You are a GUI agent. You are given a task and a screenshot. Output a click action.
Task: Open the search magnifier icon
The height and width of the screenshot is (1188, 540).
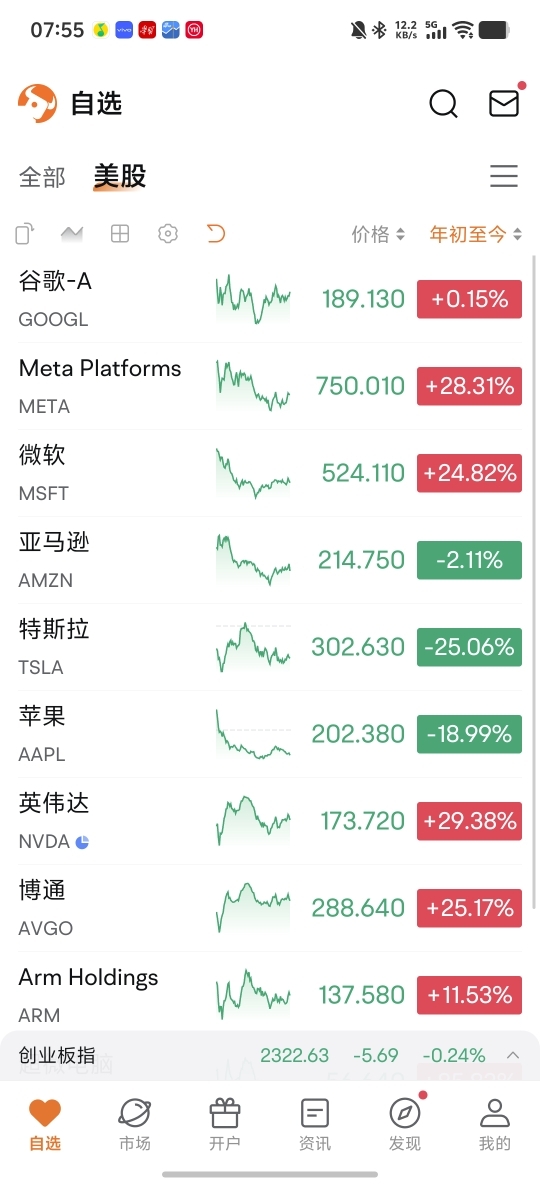click(443, 103)
